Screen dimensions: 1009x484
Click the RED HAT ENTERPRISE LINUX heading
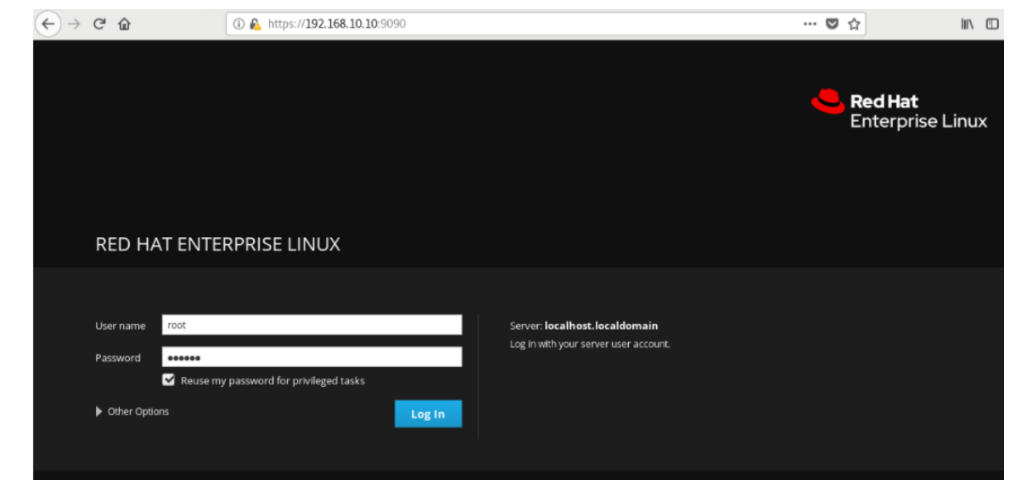(x=218, y=245)
